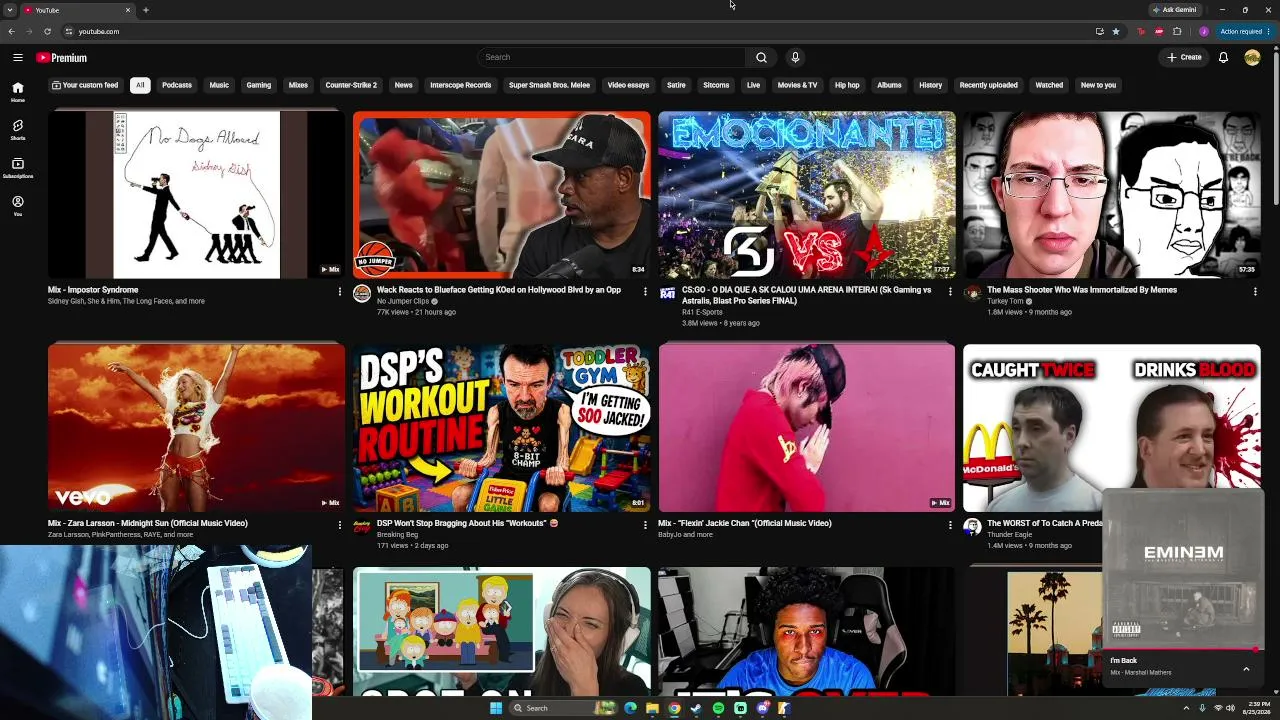Click the red ABP extension icon
Viewport: 1280px width, 720px height.
point(1159,31)
